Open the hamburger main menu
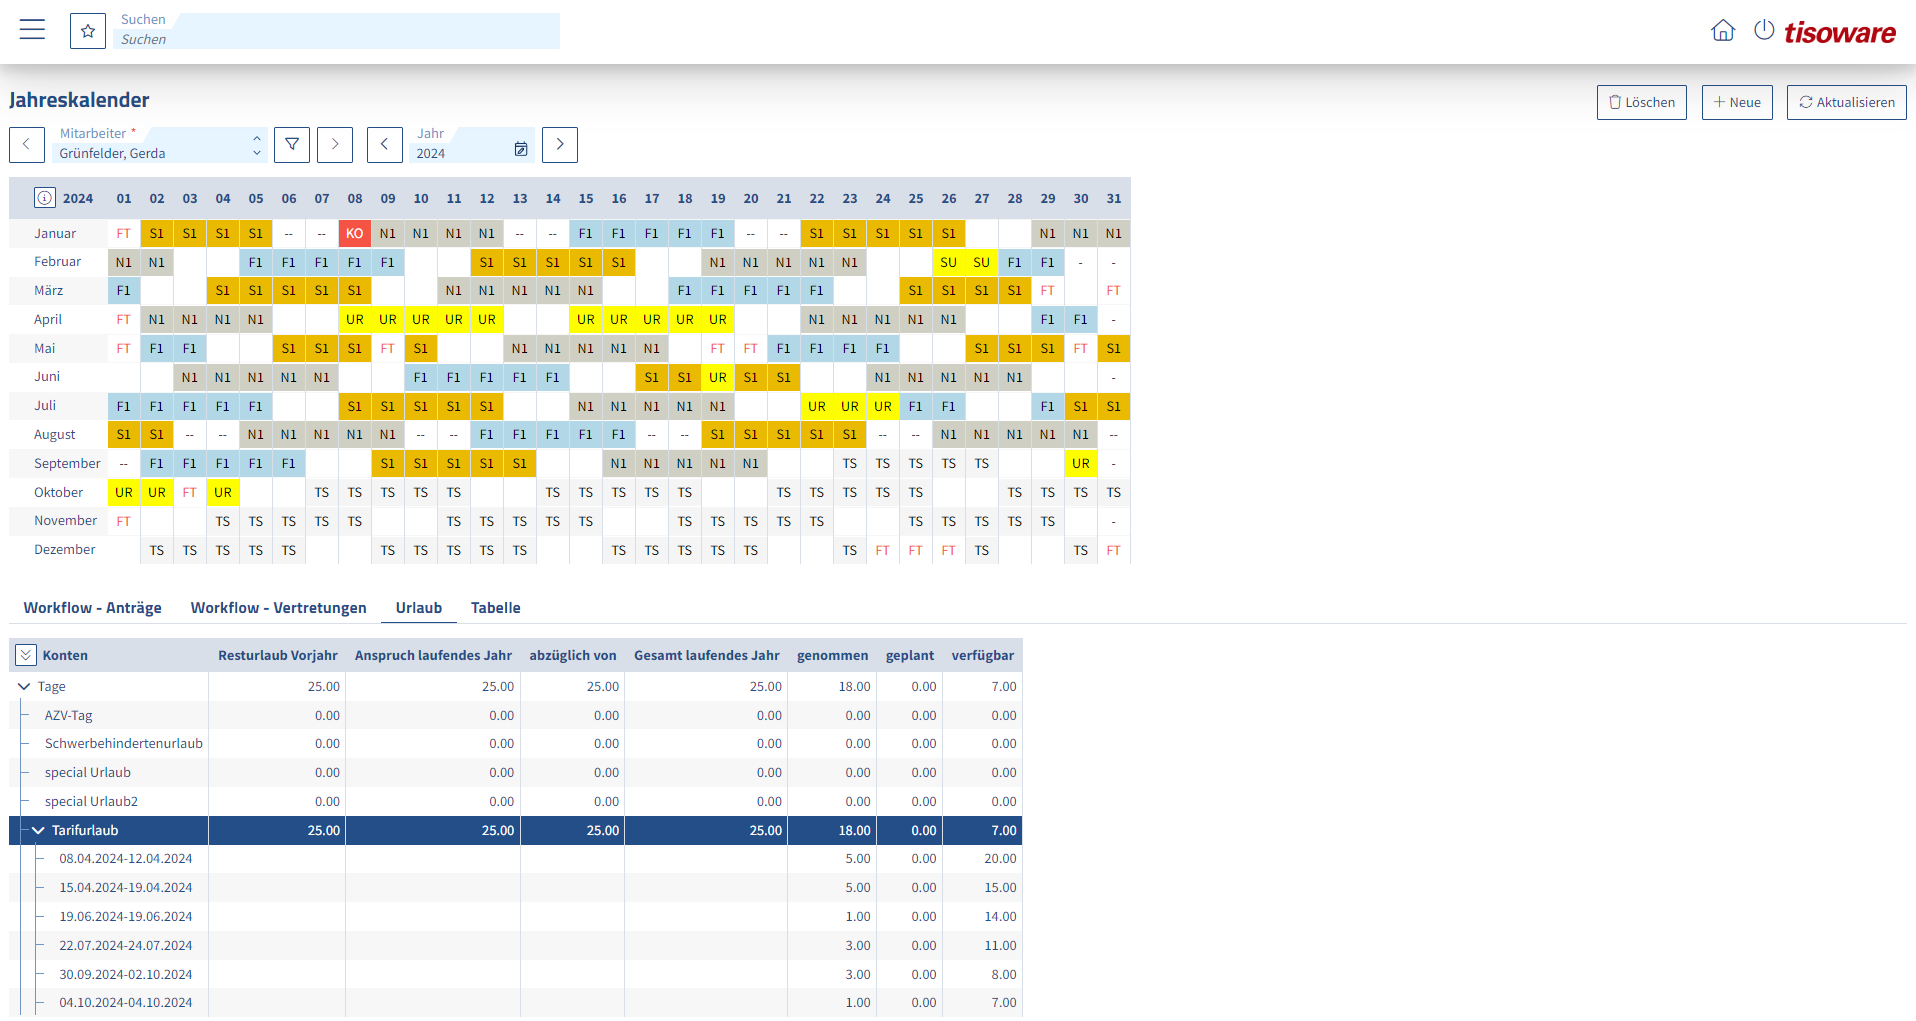 32,30
